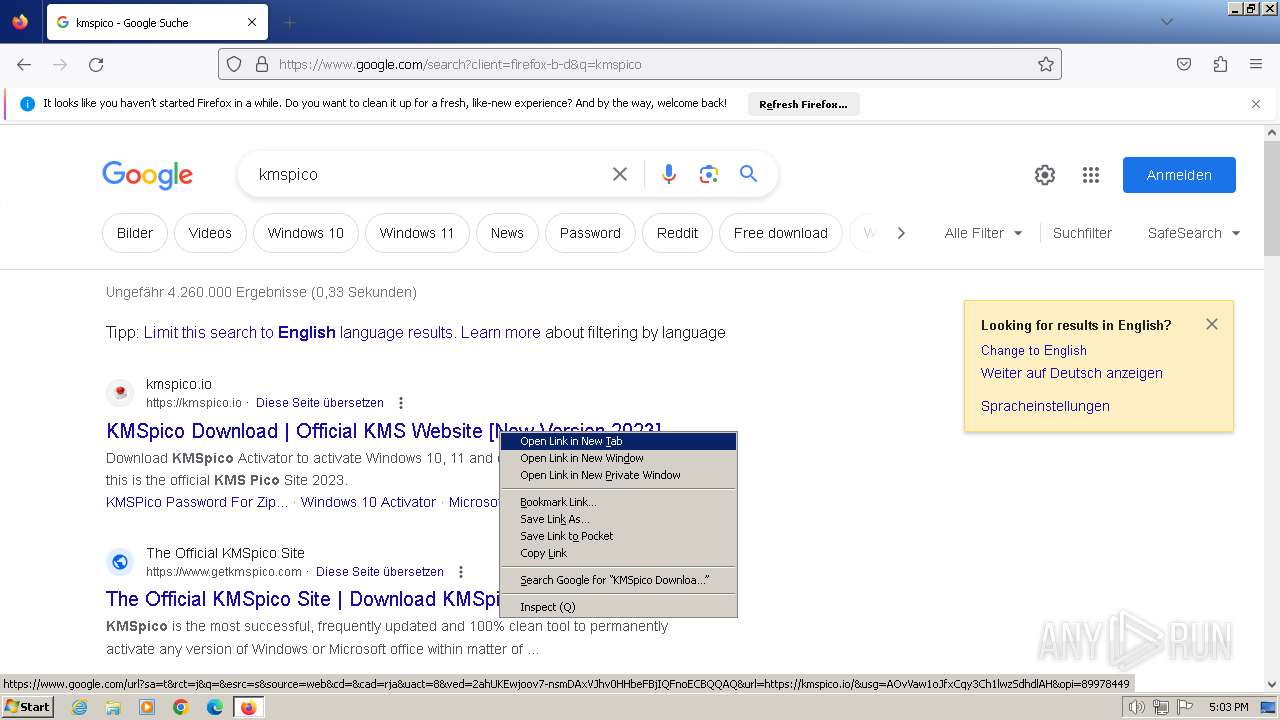Bookmark this page with the star icon
The height and width of the screenshot is (720, 1280).
coord(1046,64)
